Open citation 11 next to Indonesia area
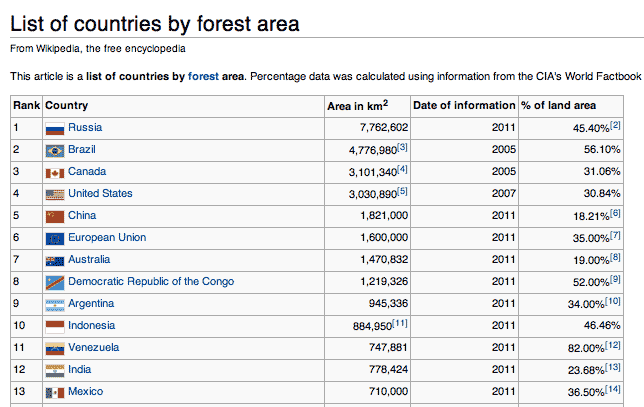 click(399, 323)
